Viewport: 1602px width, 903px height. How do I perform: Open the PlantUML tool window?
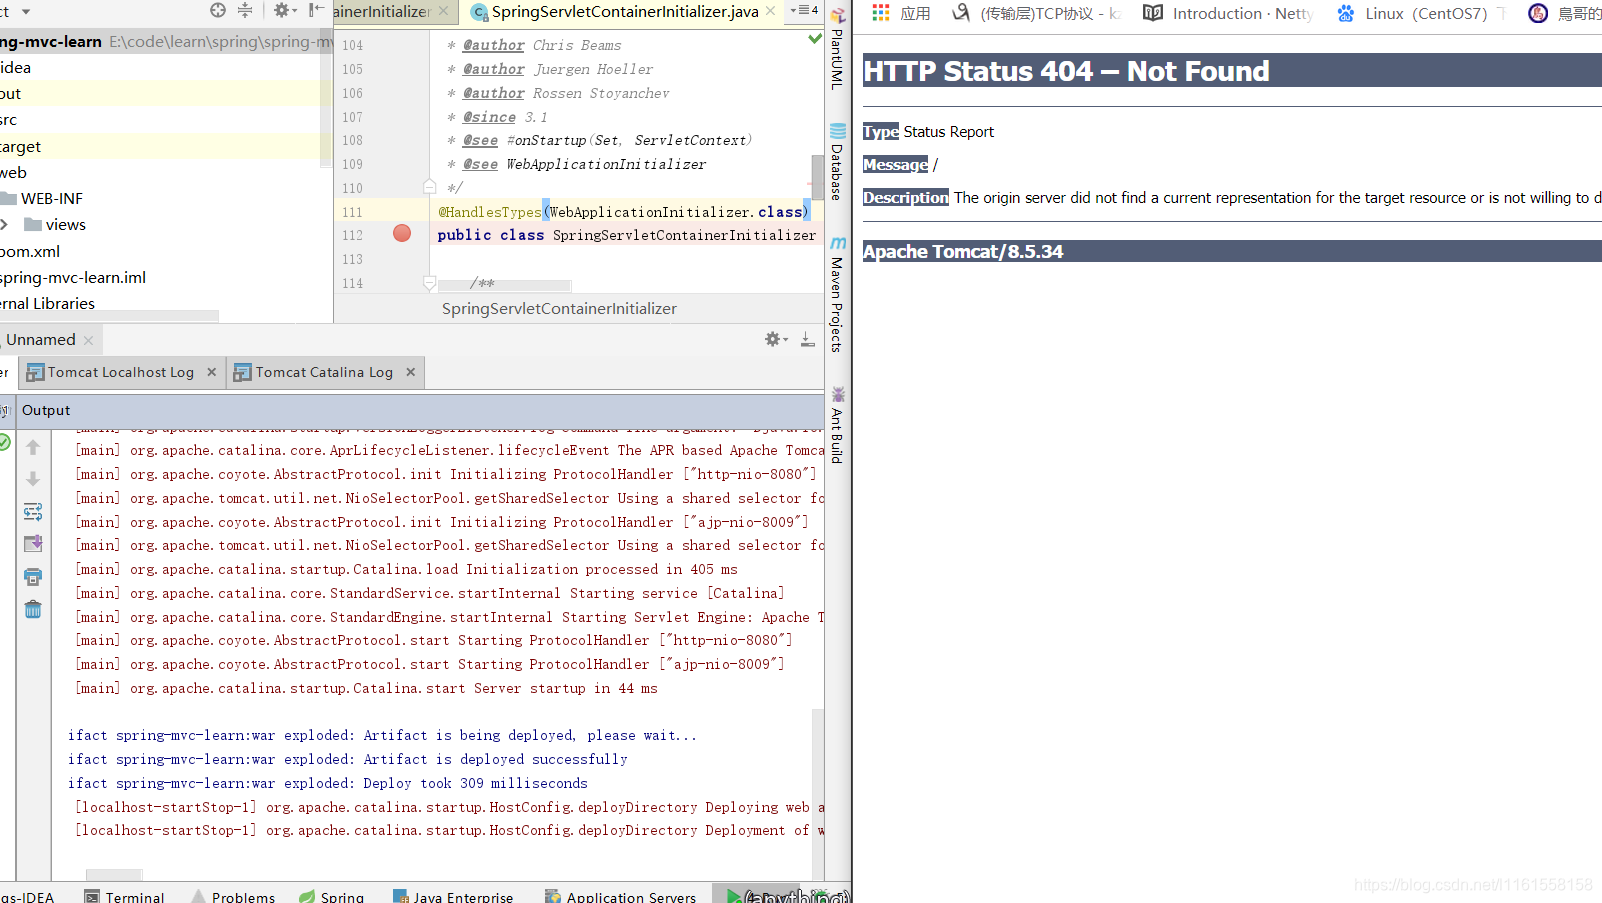(x=838, y=48)
